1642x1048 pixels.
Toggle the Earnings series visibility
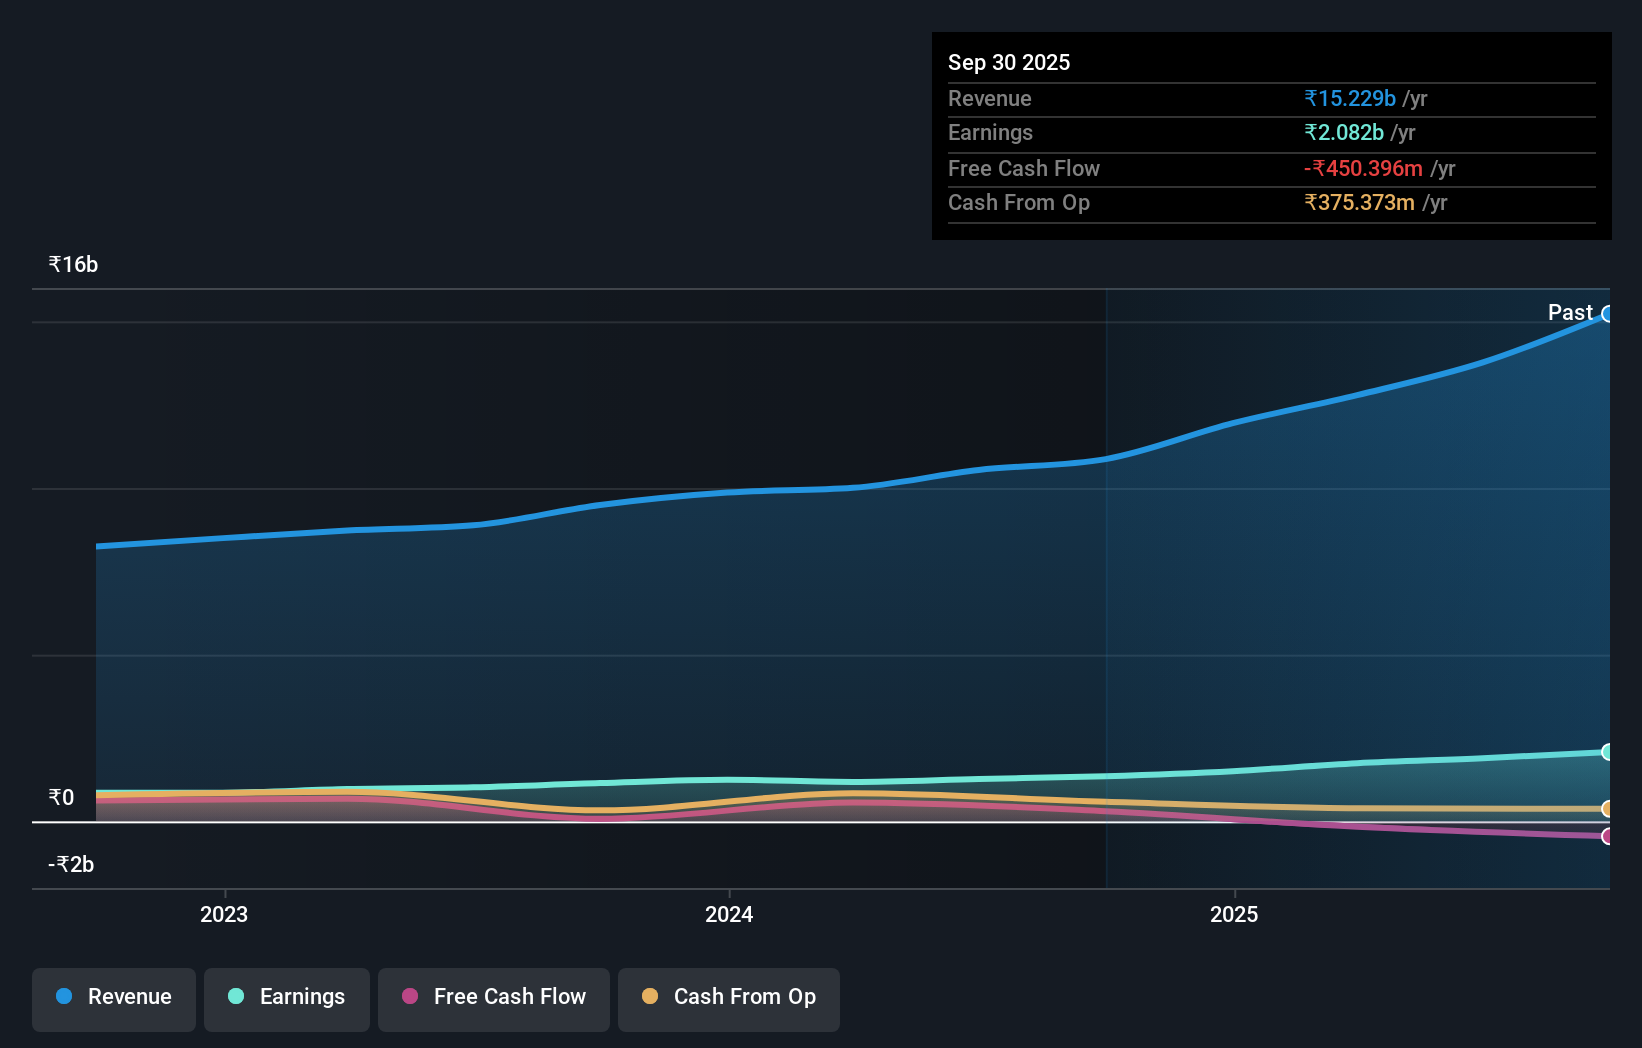(x=286, y=998)
